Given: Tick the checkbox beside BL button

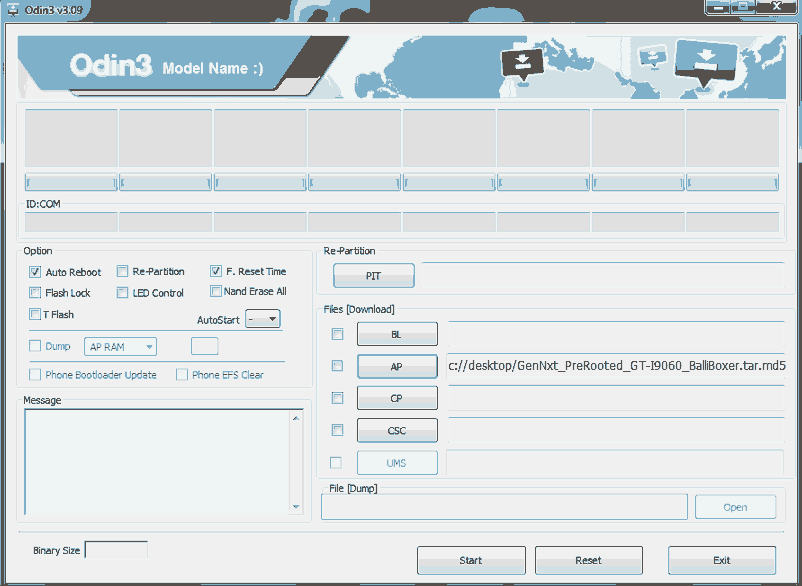Looking at the screenshot, I should coord(338,334).
